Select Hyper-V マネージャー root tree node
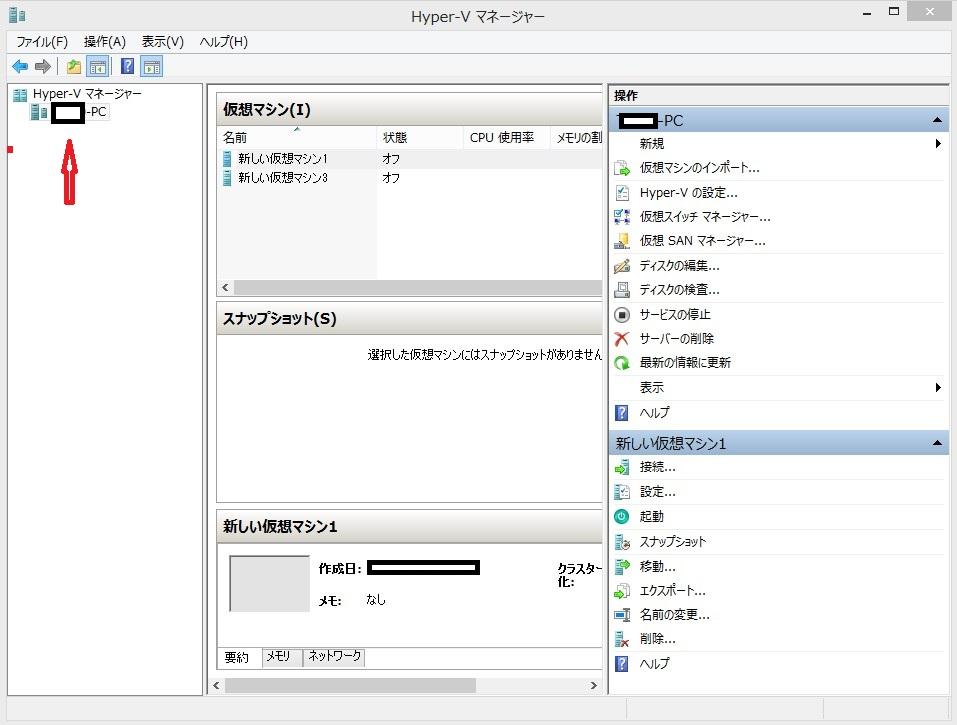 click(87, 93)
